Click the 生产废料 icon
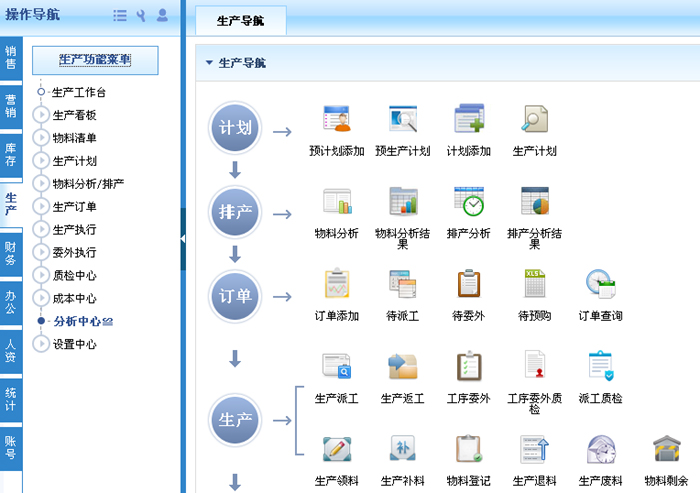 (600, 449)
